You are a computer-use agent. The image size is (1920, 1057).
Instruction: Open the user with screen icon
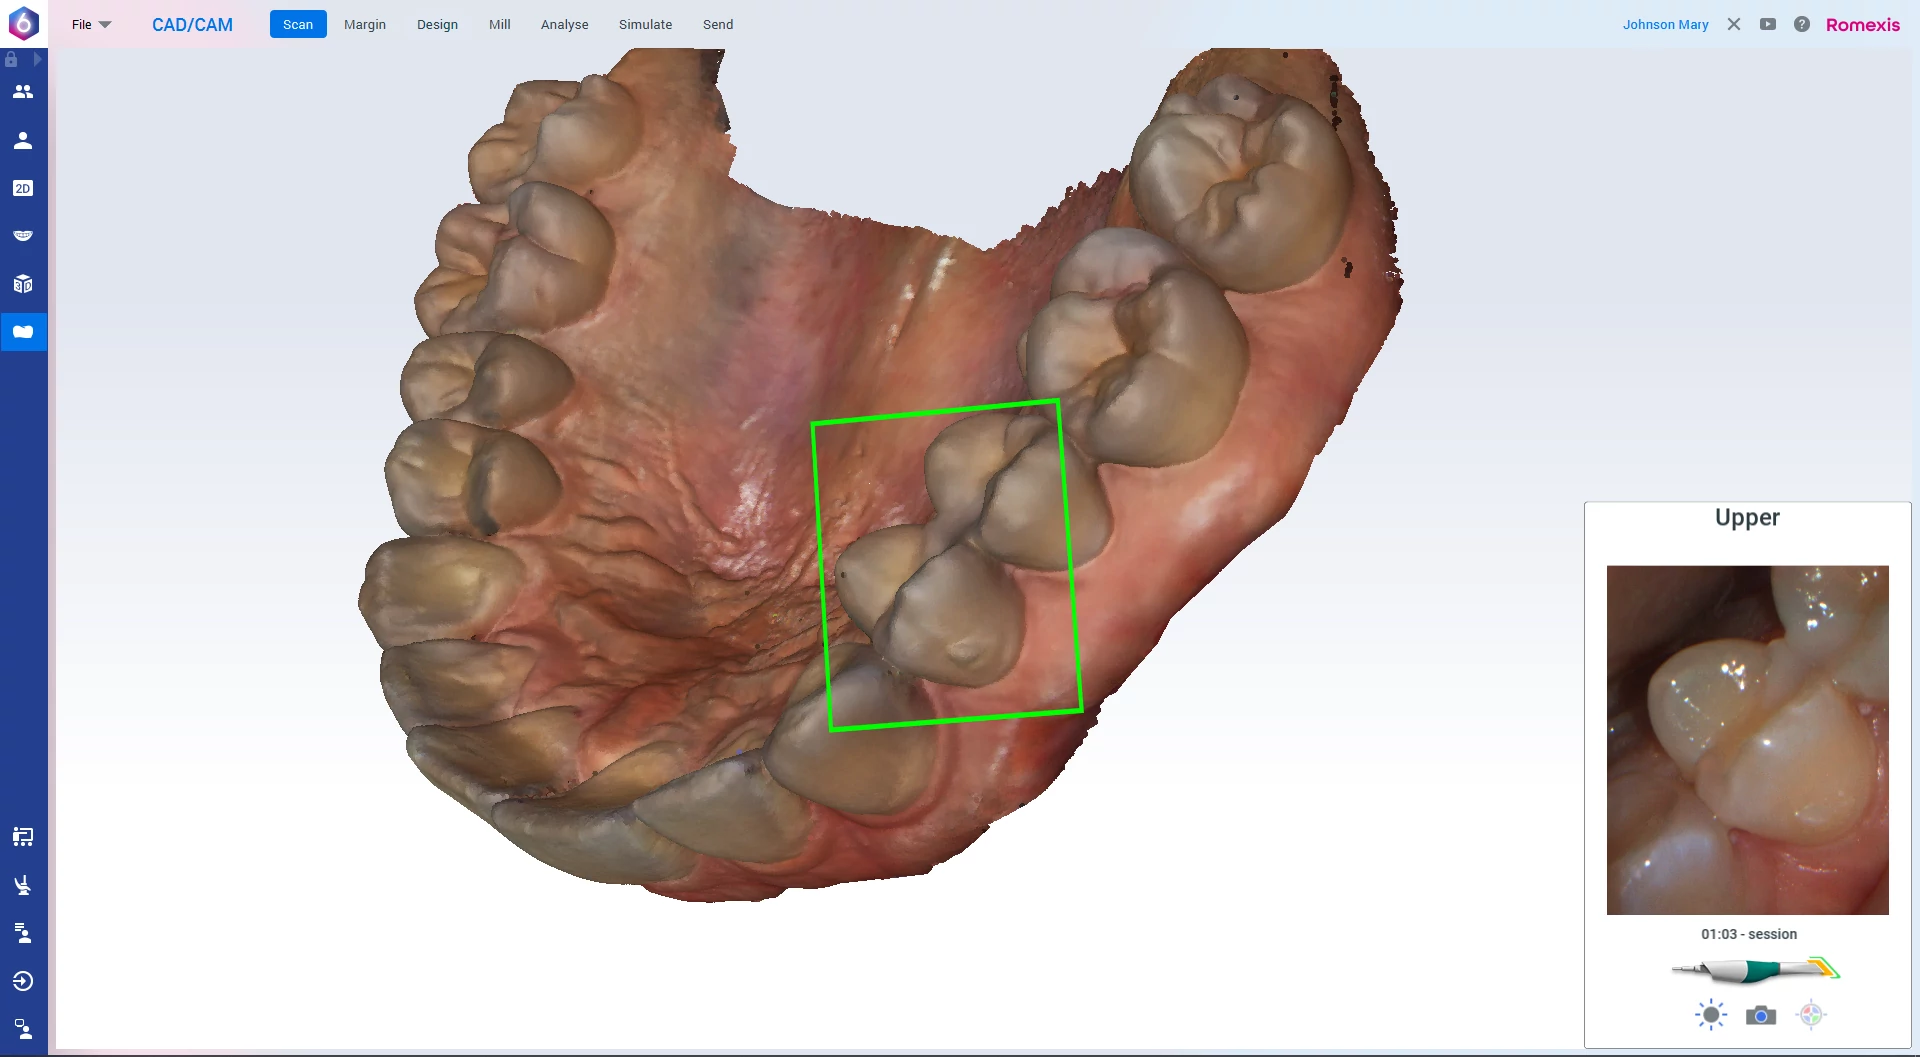23,1029
